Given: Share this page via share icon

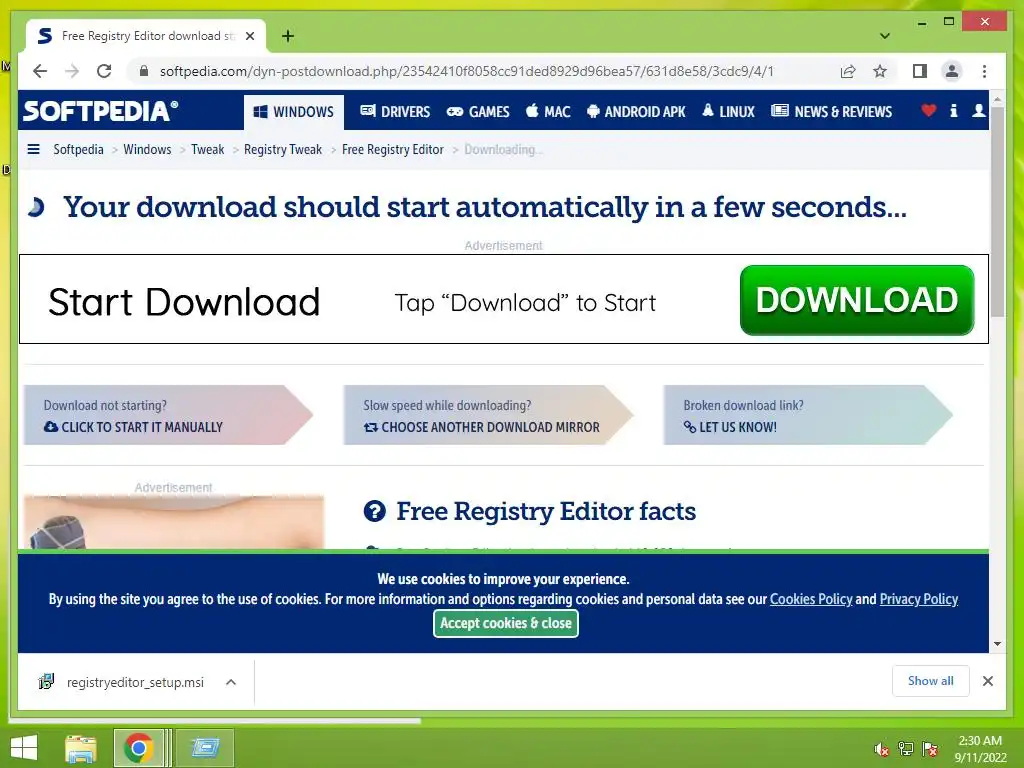Looking at the screenshot, I should click(848, 71).
